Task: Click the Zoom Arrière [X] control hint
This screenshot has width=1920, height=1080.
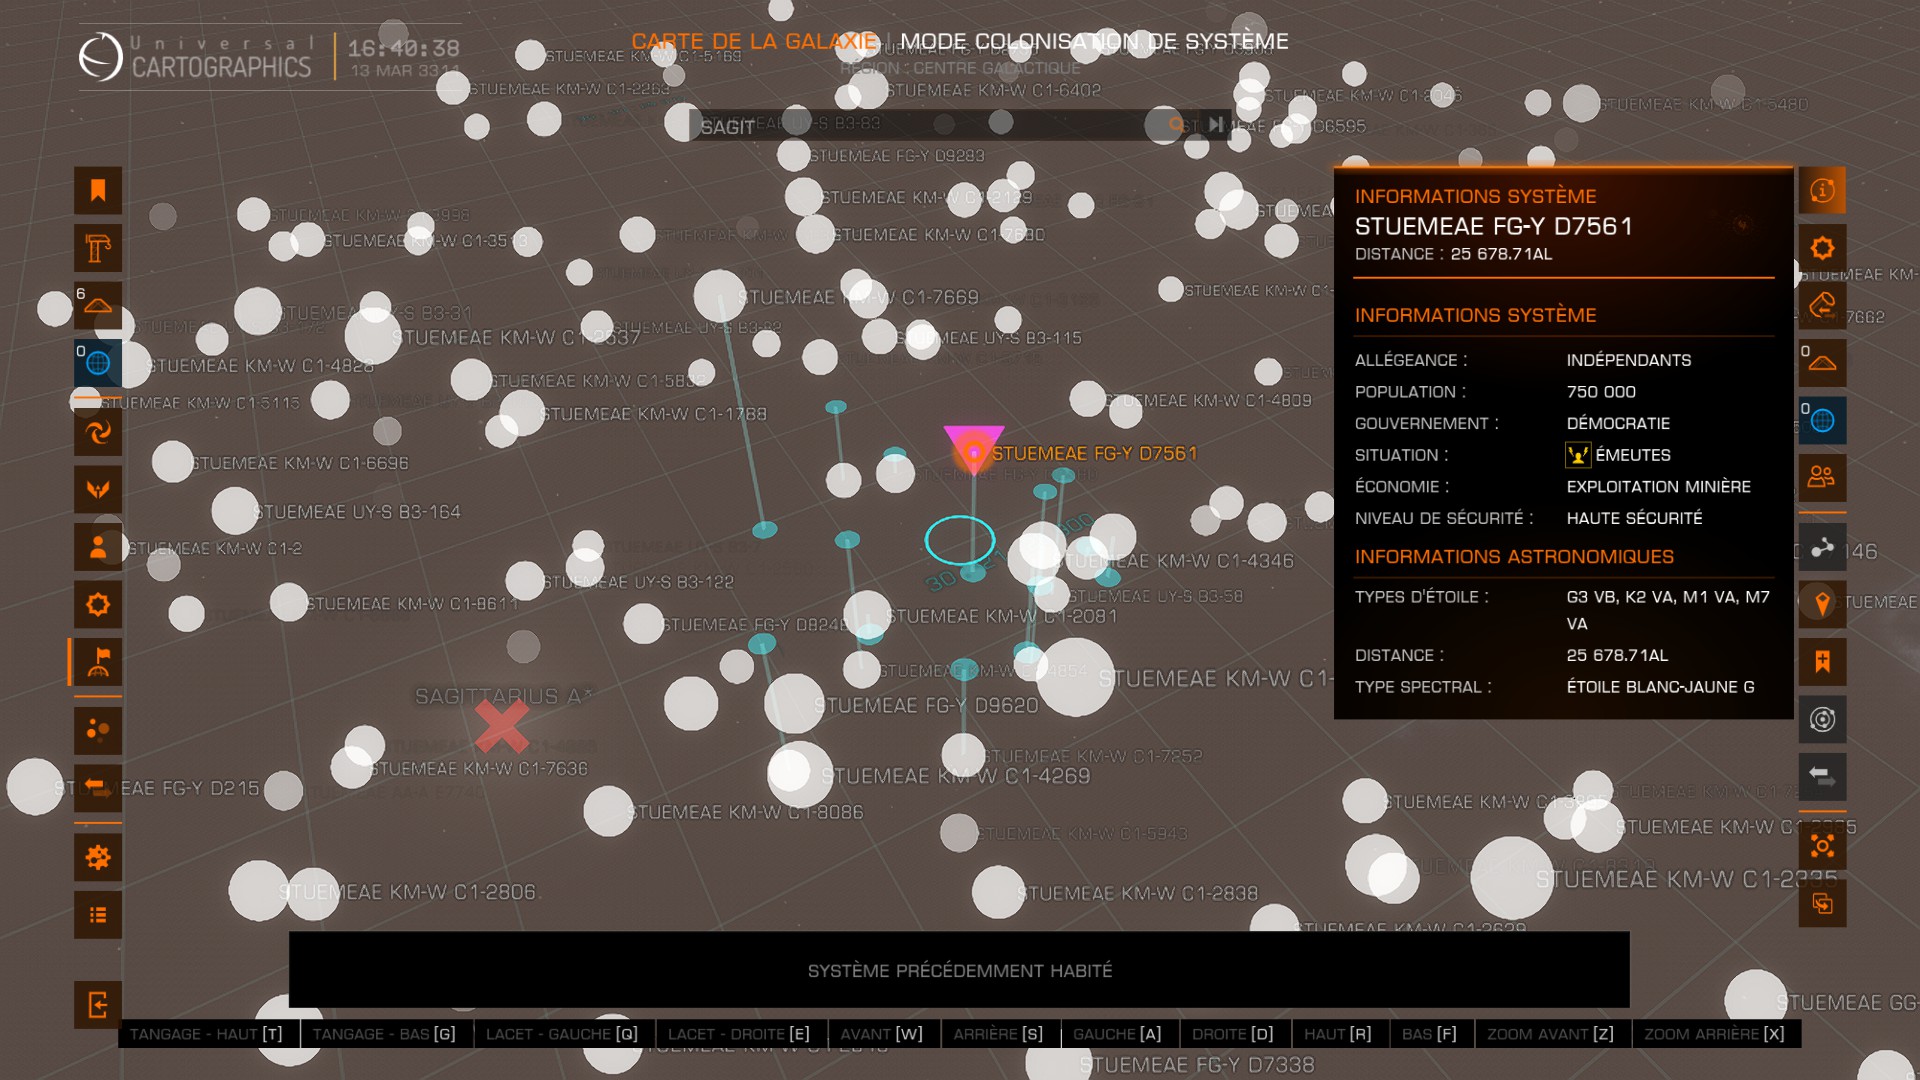Action: pyautogui.click(x=1715, y=1034)
